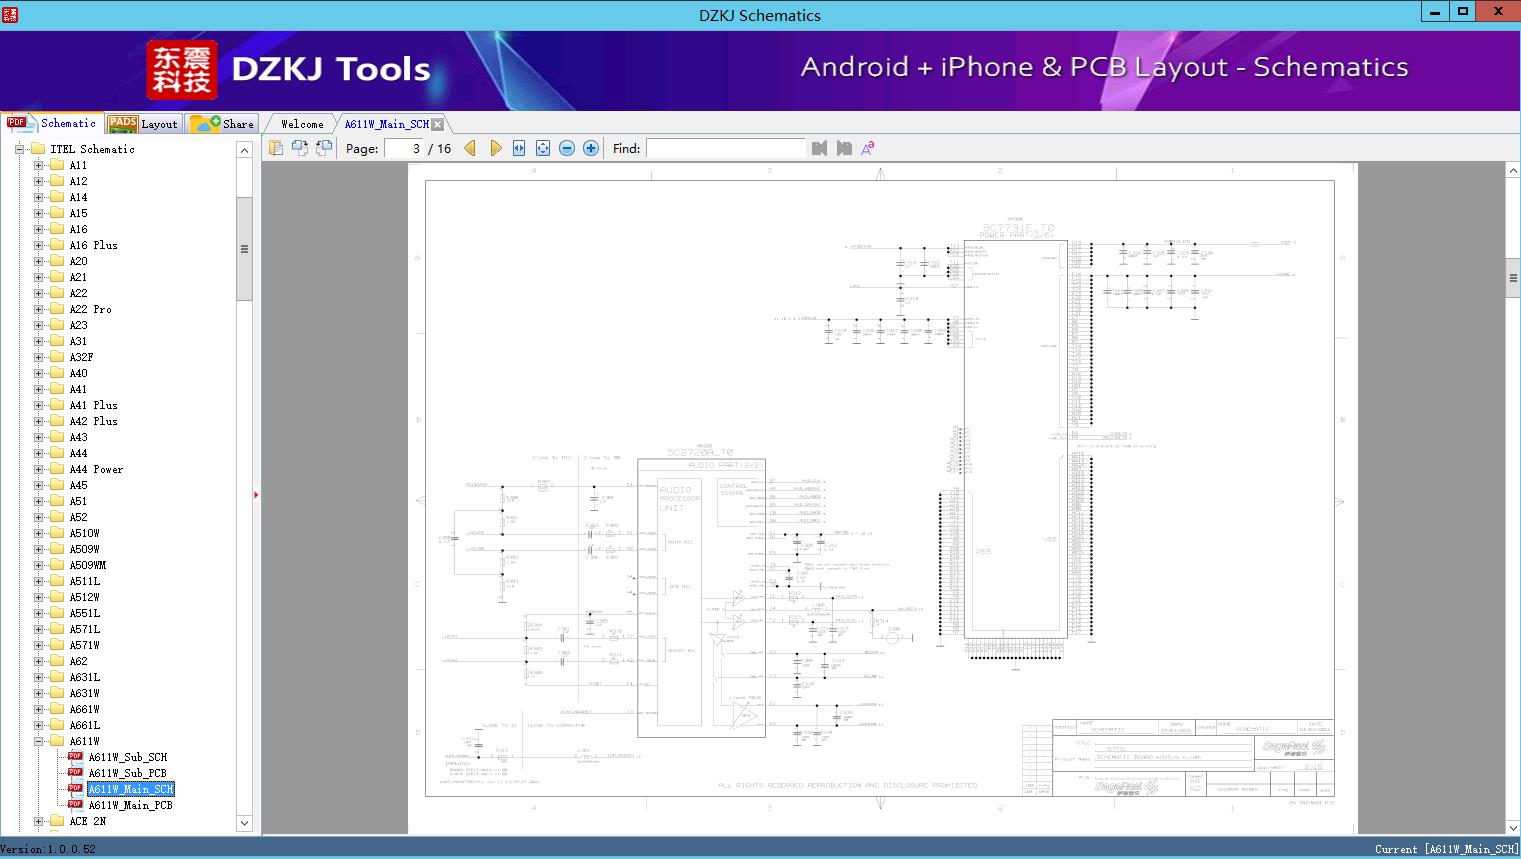Open the A611W_Main_PCB file
This screenshot has height=859, width=1521.
[130, 805]
